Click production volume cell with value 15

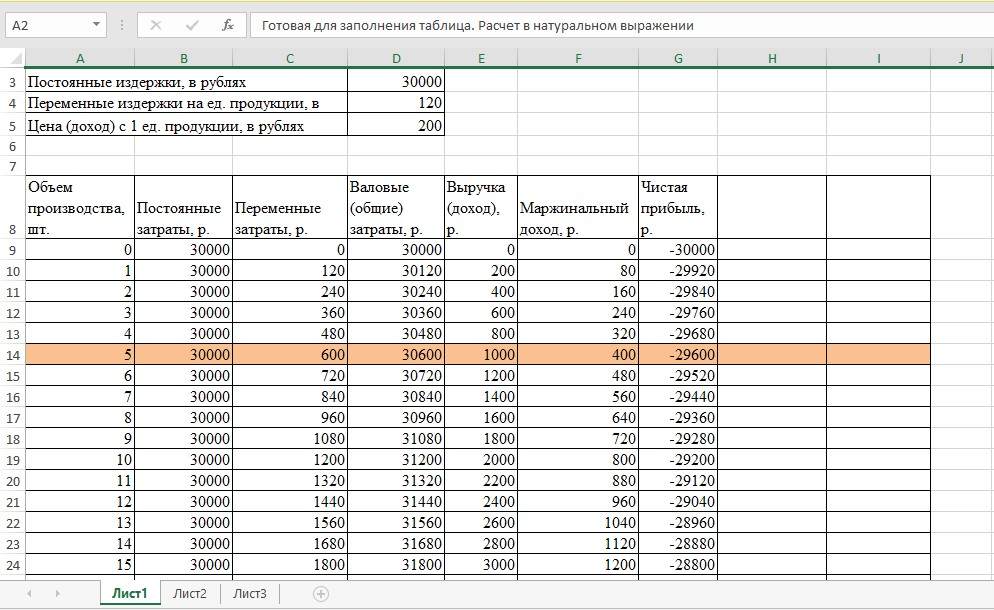[80, 564]
